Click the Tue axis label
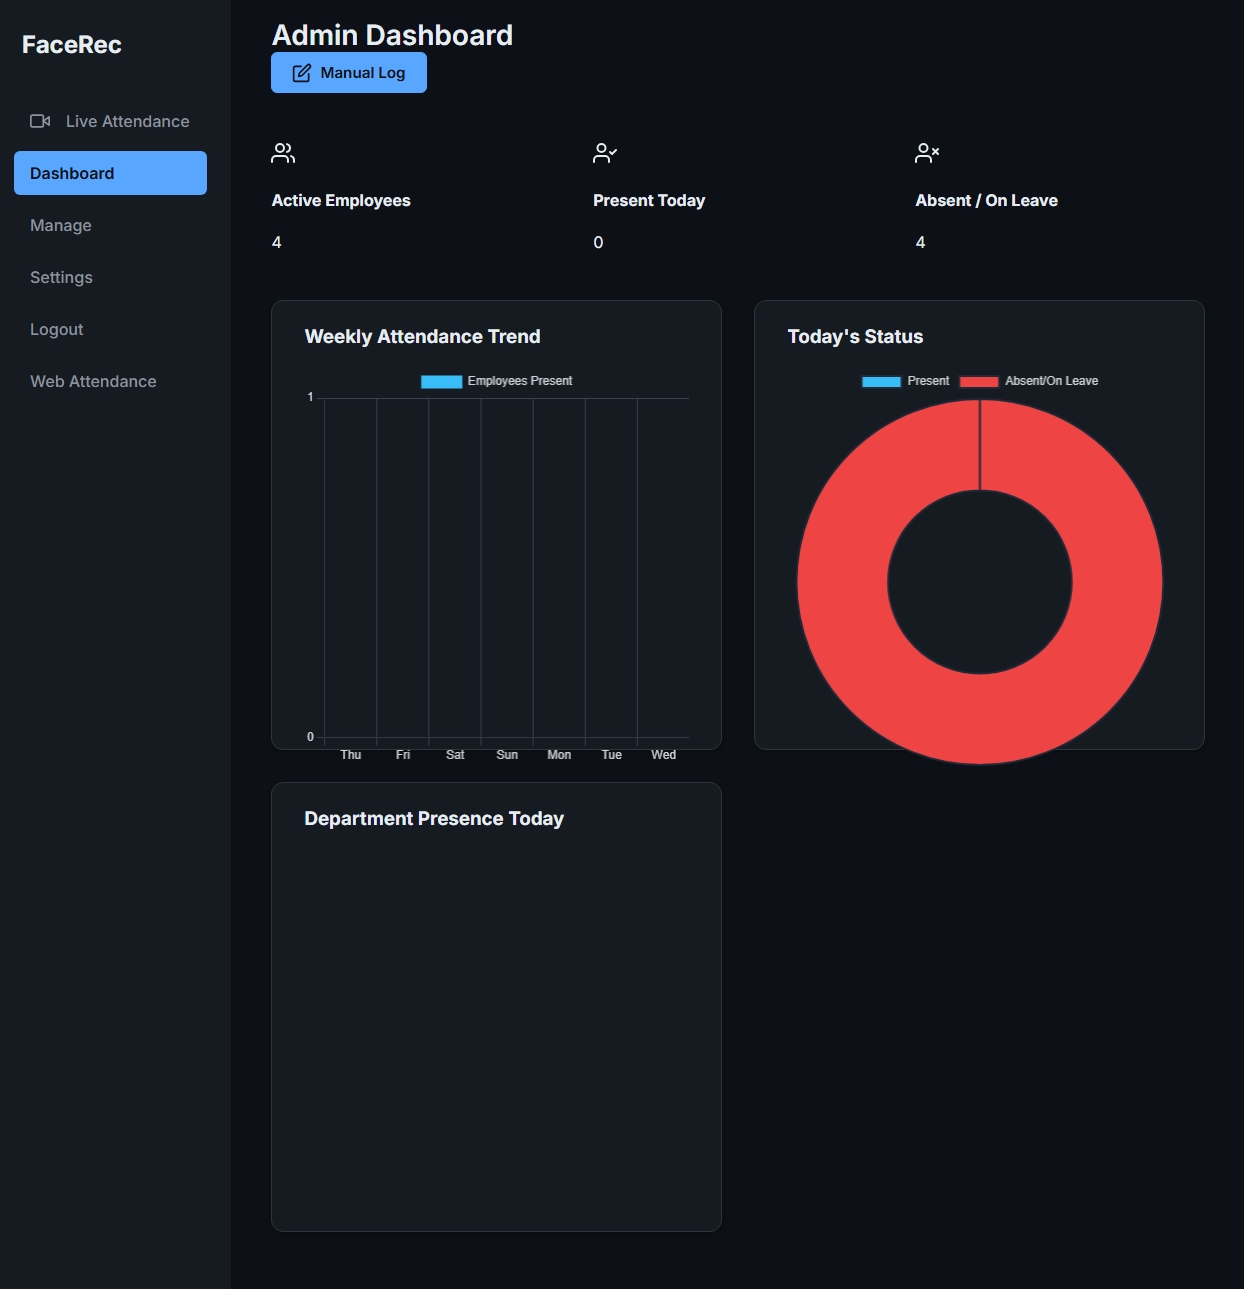 pos(612,755)
